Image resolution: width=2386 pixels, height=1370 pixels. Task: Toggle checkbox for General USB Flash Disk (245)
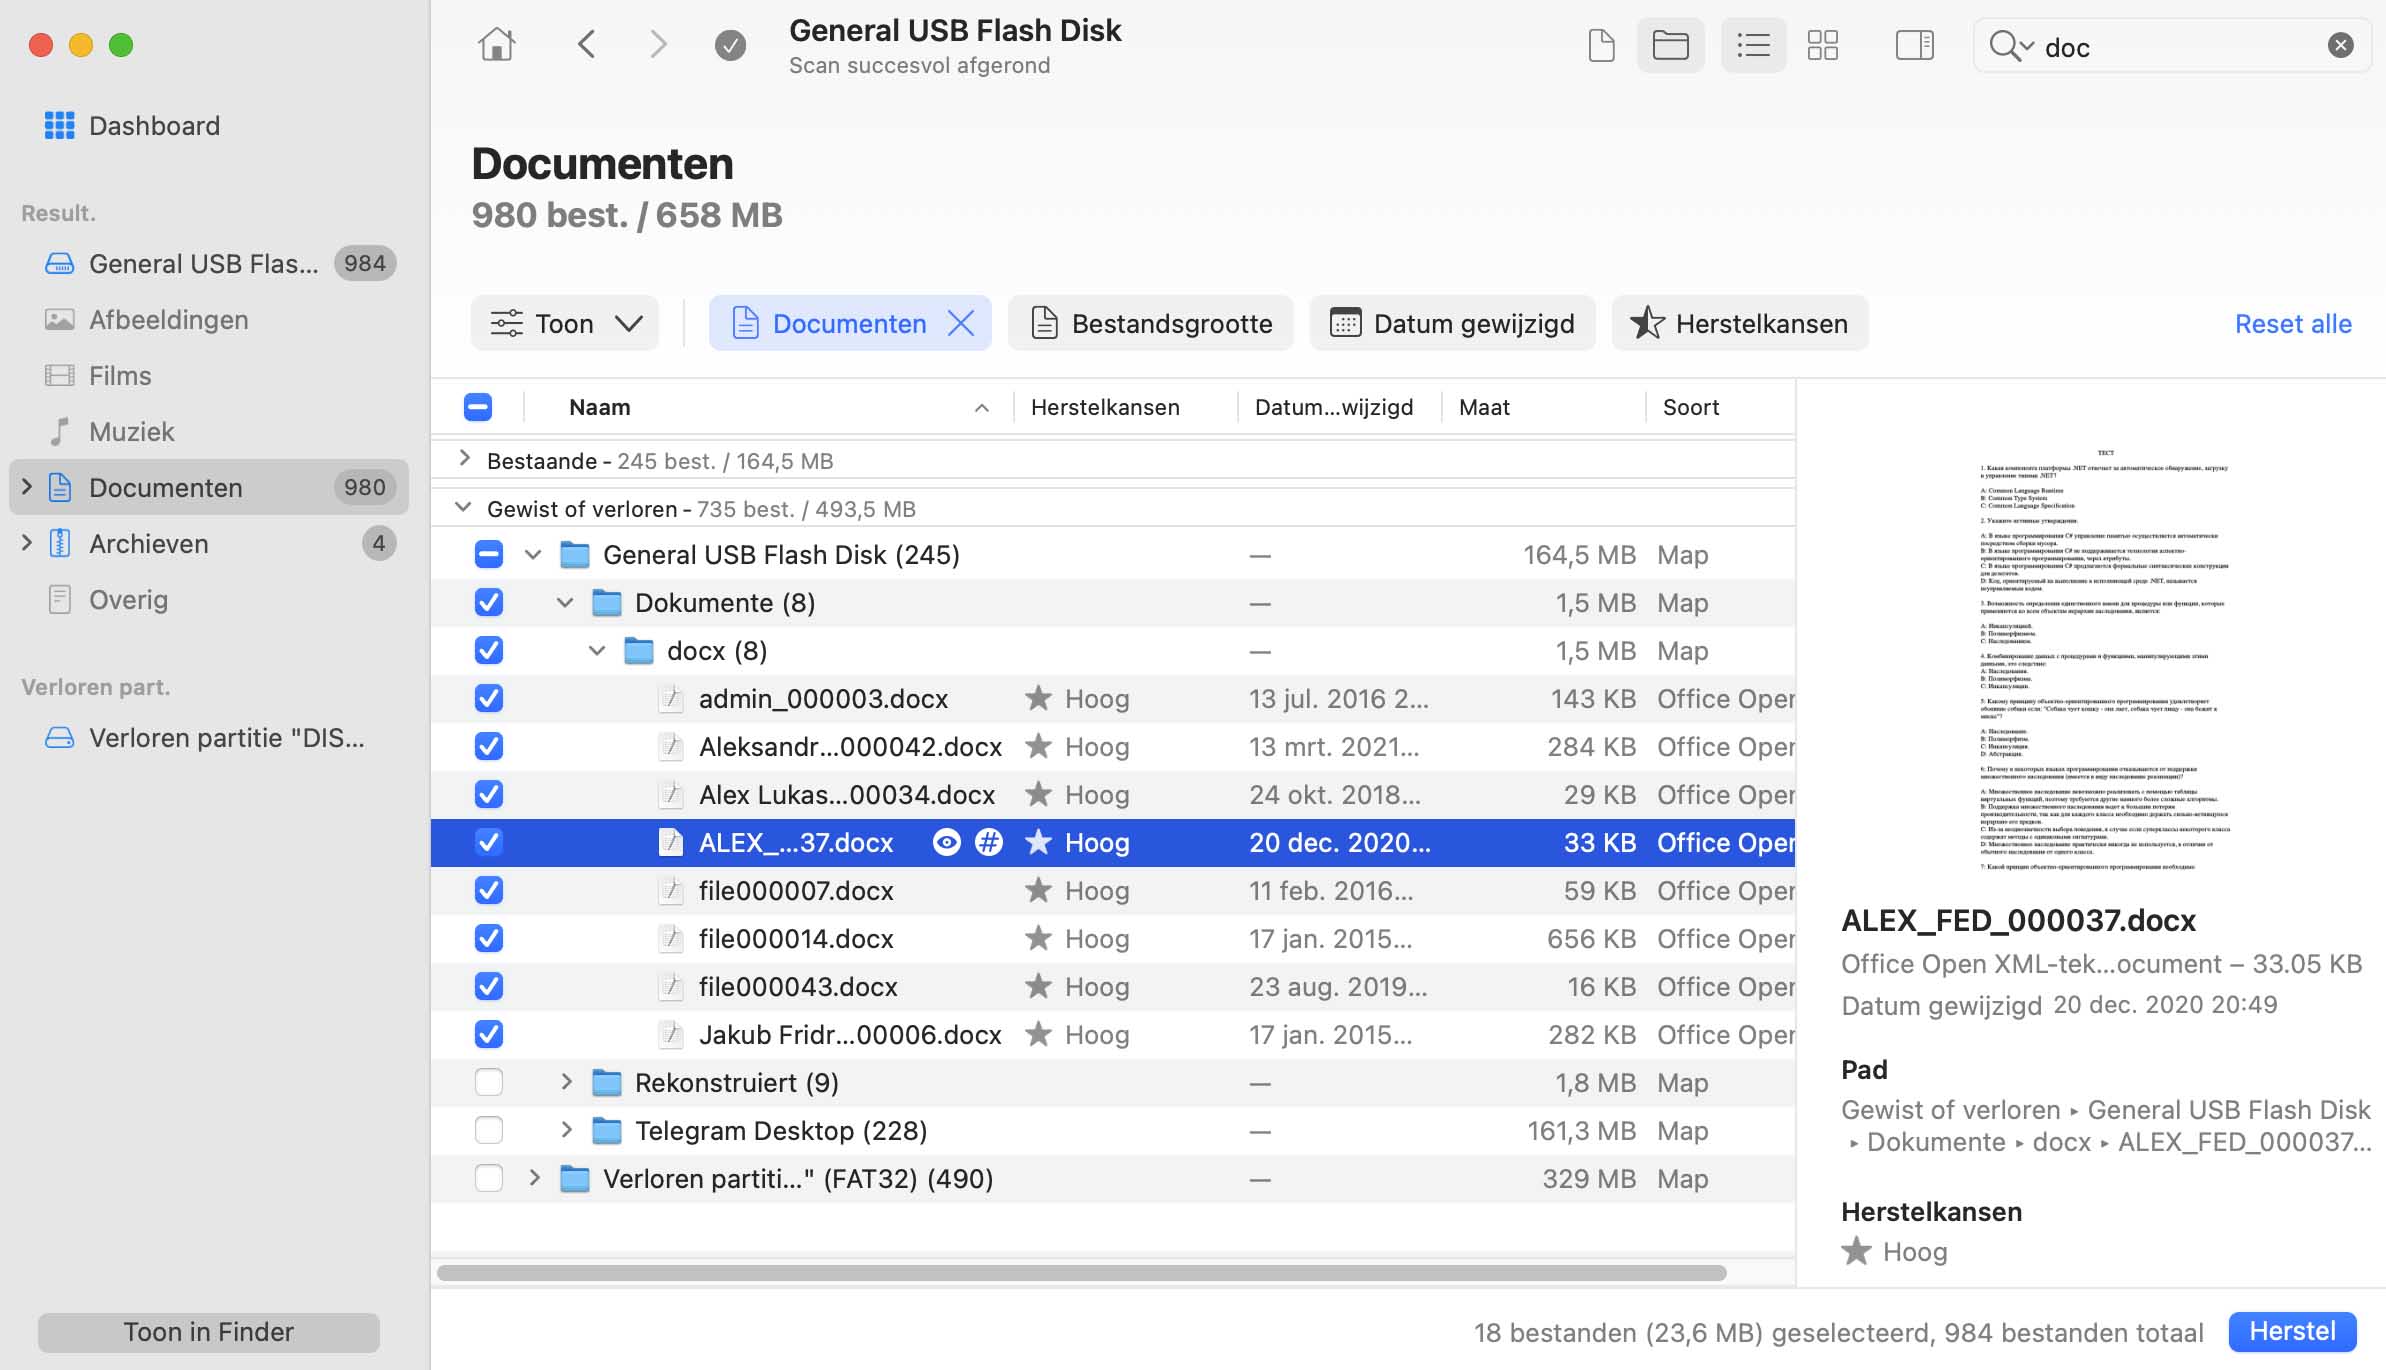click(x=489, y=555)
